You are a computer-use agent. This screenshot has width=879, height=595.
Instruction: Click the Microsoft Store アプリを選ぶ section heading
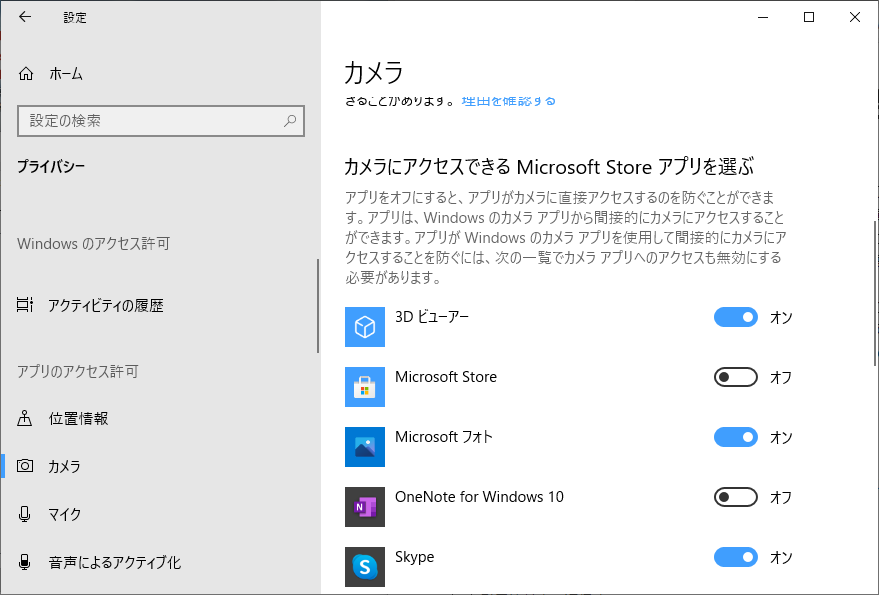tap(549, 167)
